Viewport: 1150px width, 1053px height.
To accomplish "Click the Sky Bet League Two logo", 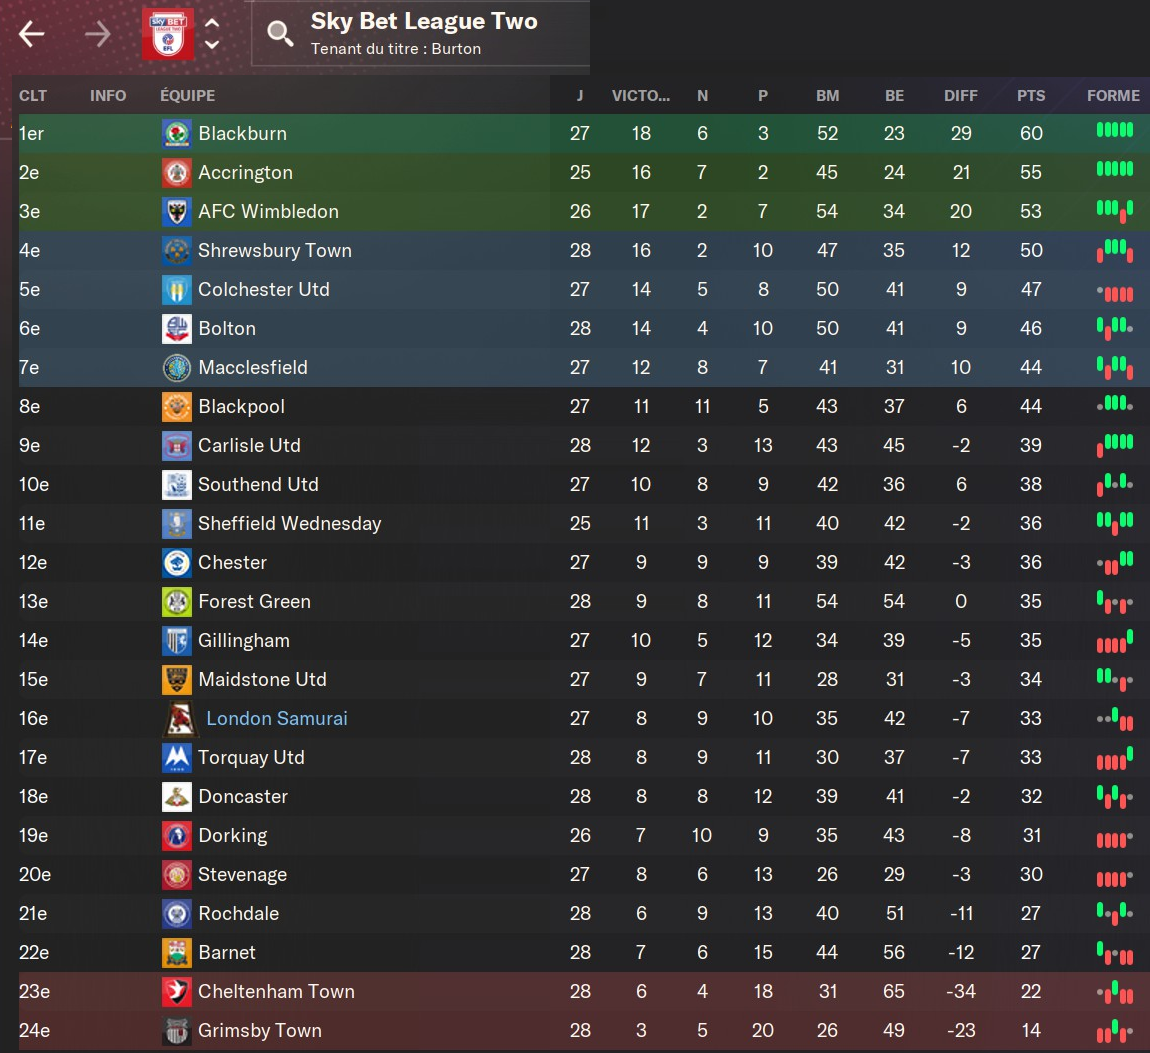I will [167, 34].
